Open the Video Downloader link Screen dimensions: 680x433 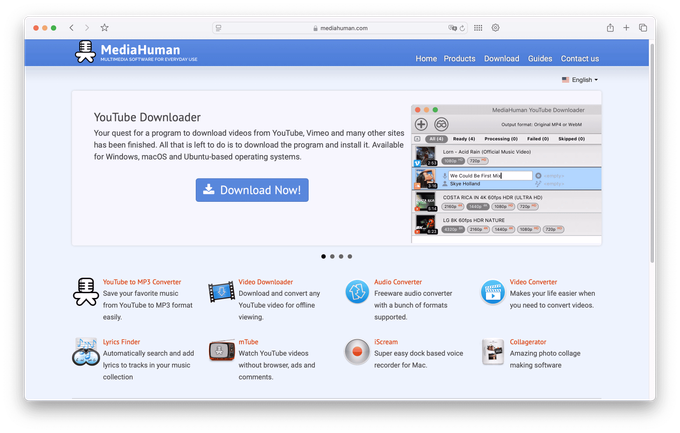pos(266,282)
